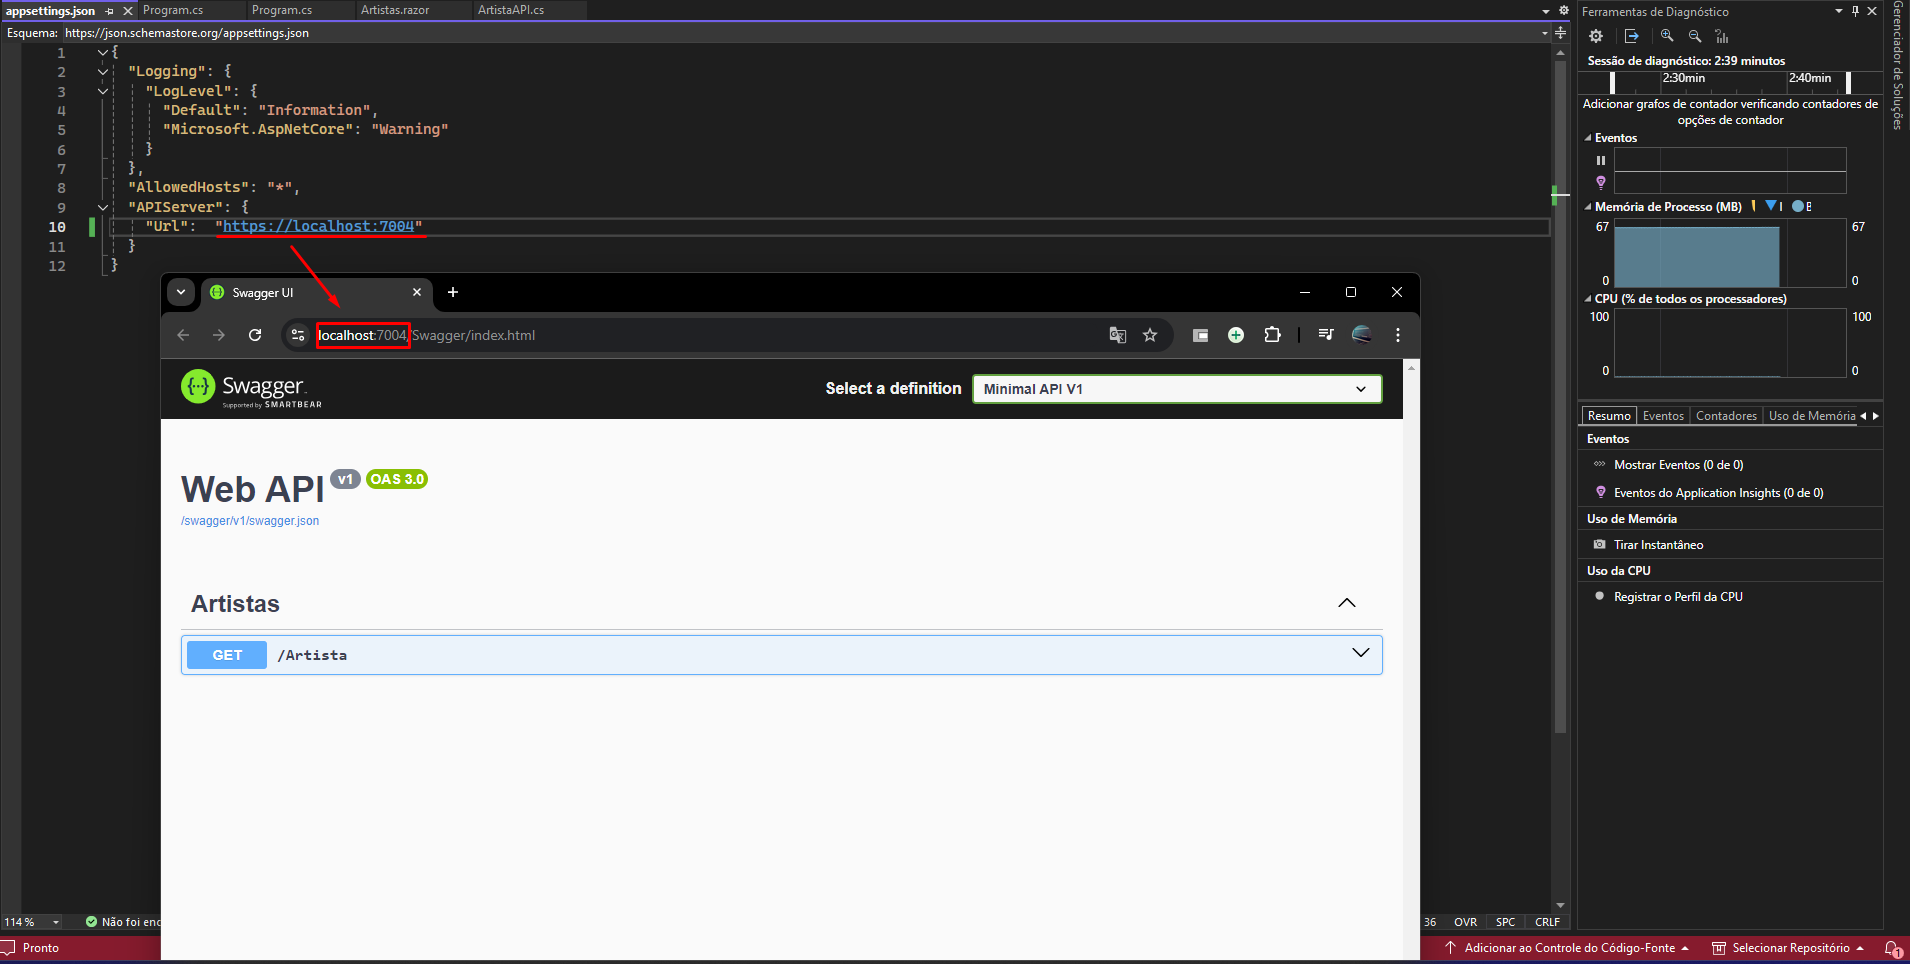Open the Gerenciador de Soluções side tab
The width and height of the screenshot is (1910, 964).
1897,65
